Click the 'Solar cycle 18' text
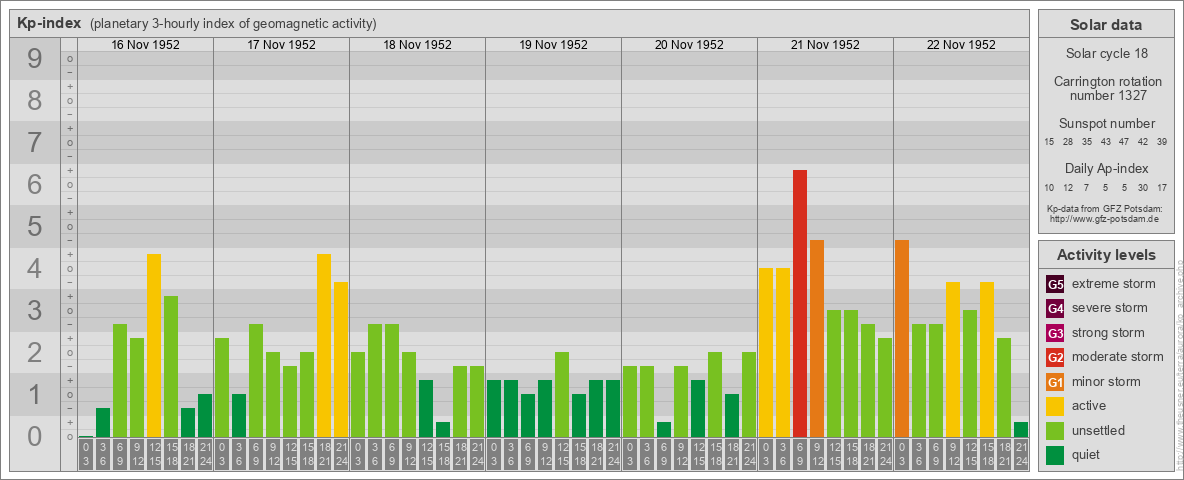1184x480 pixels. 1106,54
